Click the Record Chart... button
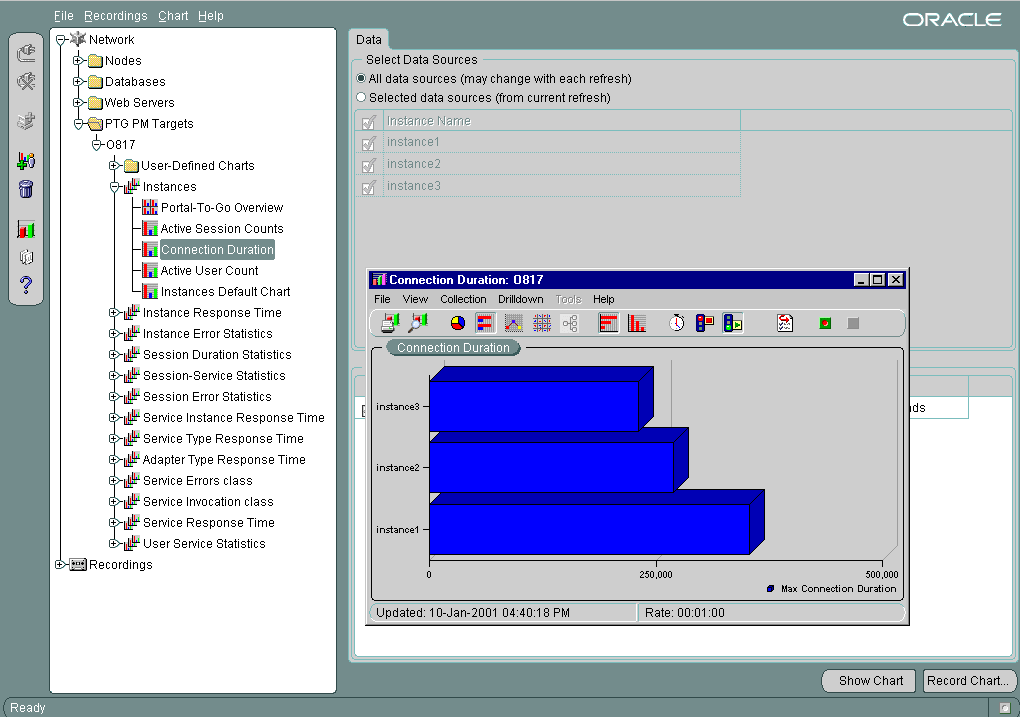Image resolution: width=1020 pixels, height=717 pixels. pos(968,681)
